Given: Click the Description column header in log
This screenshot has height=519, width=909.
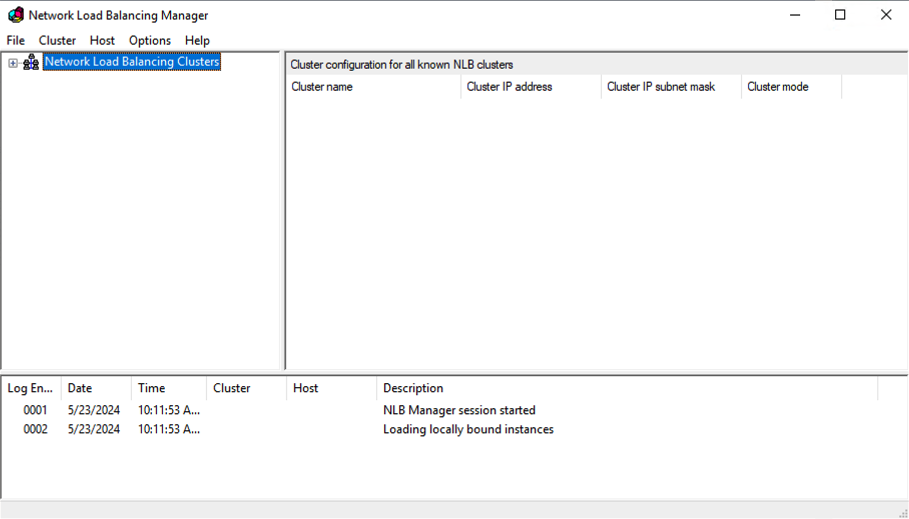Looking at the screenshot, I should coord(626,388).
